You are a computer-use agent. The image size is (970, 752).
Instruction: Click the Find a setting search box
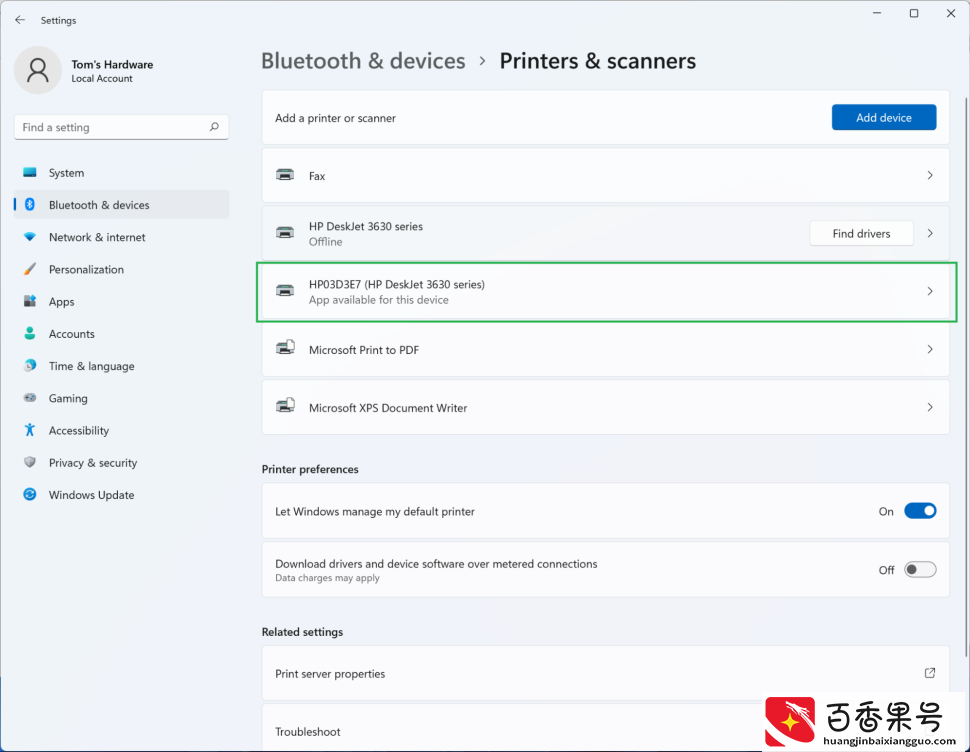coord(121,127)
